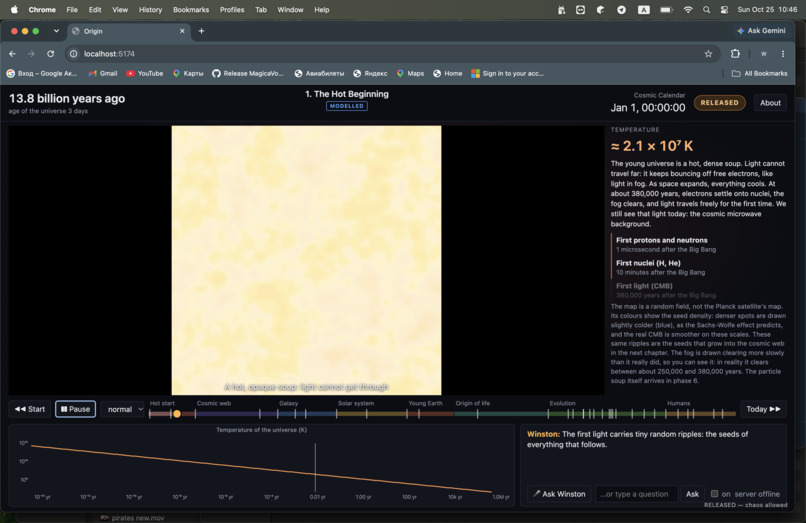Click Young Earth label on timeline
806x523 pixels.
tap(425, 403)
